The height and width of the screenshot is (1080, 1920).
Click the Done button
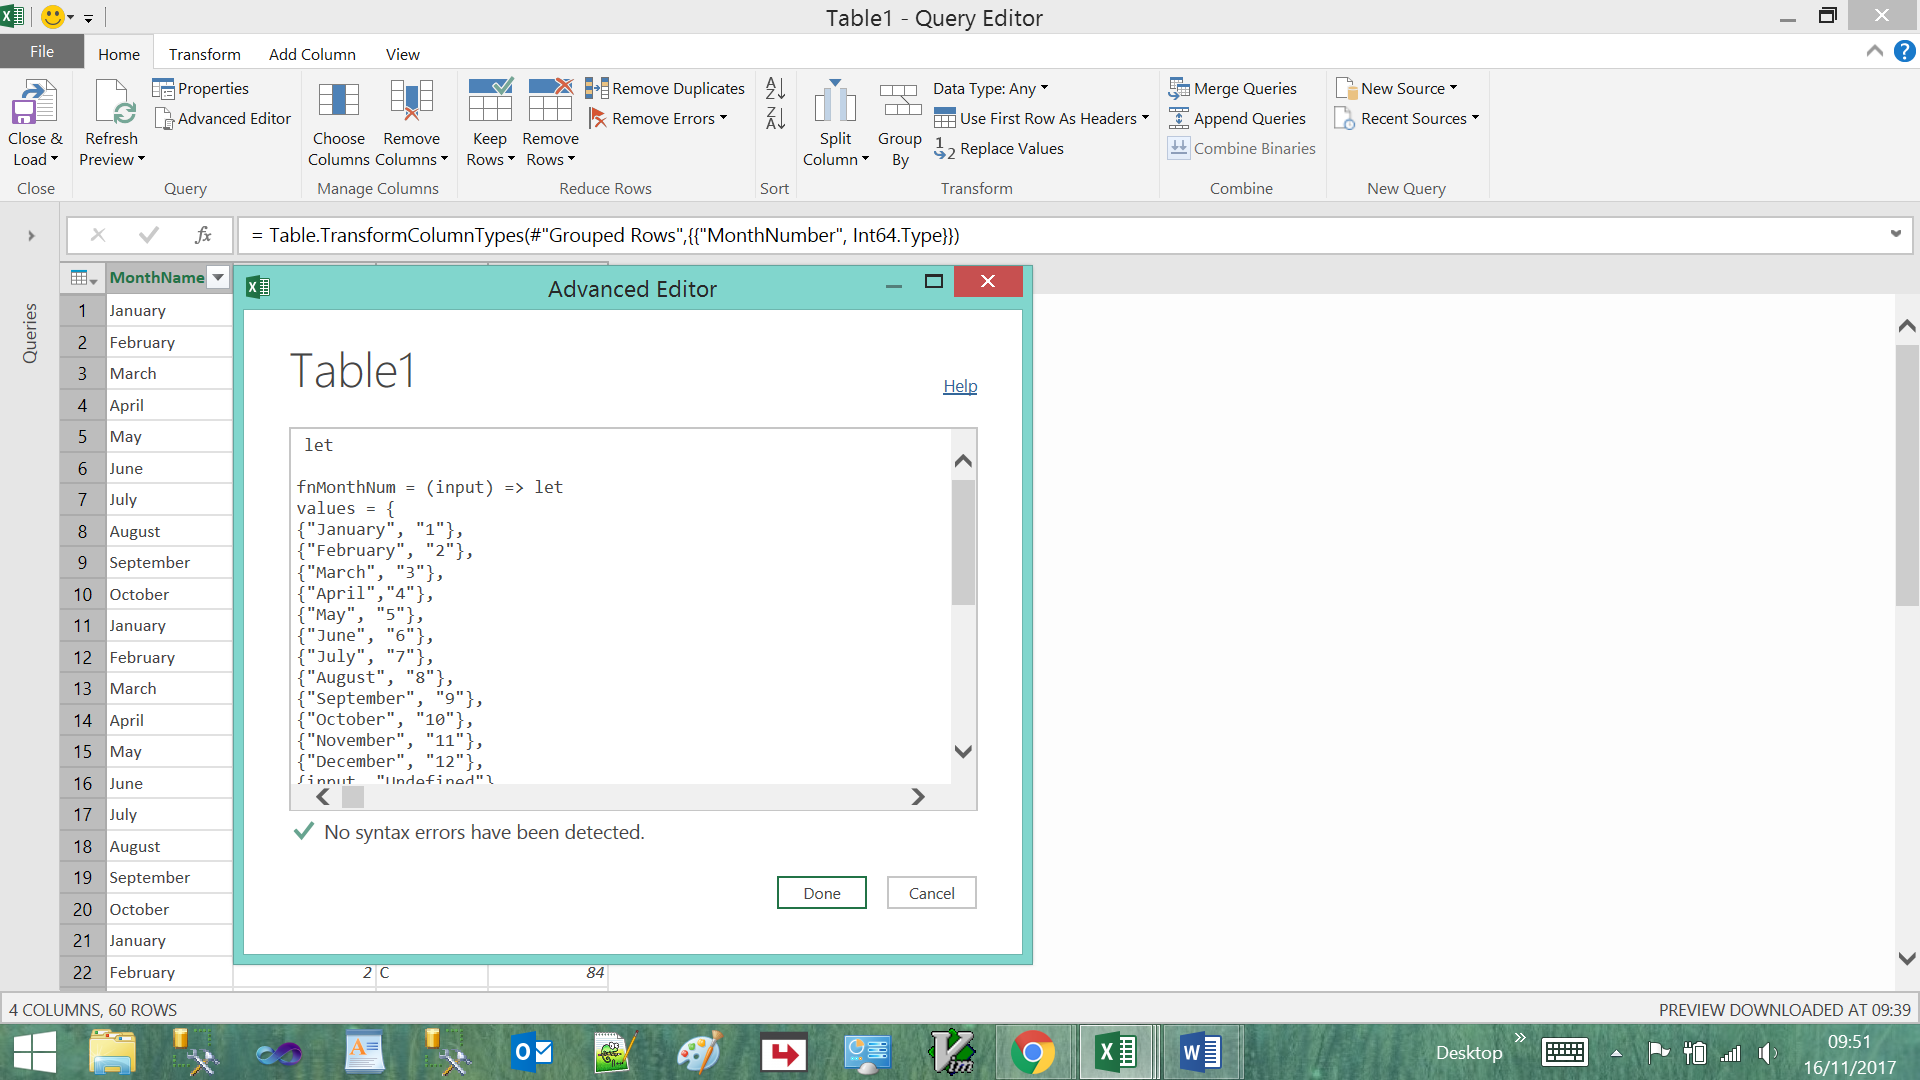[x=821, y=893]
